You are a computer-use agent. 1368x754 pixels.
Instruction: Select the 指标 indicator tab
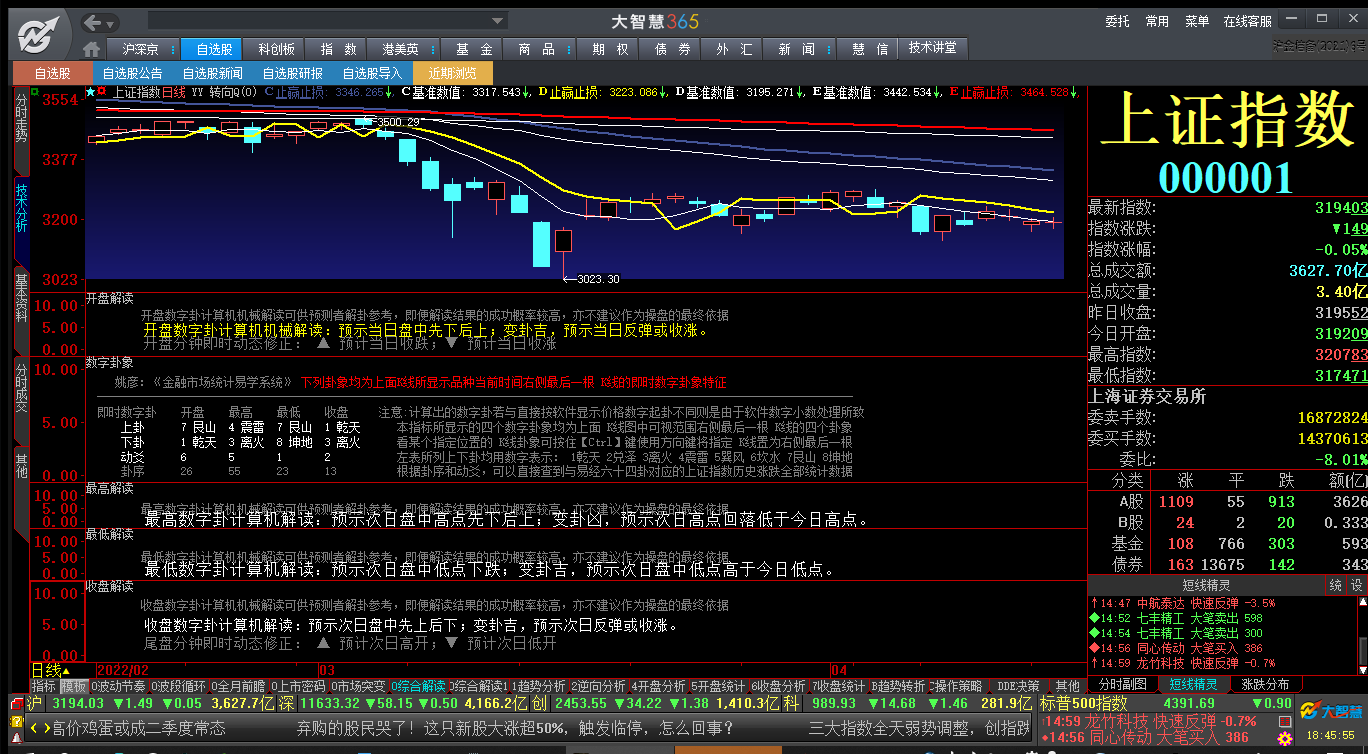[x=43, y=686]
